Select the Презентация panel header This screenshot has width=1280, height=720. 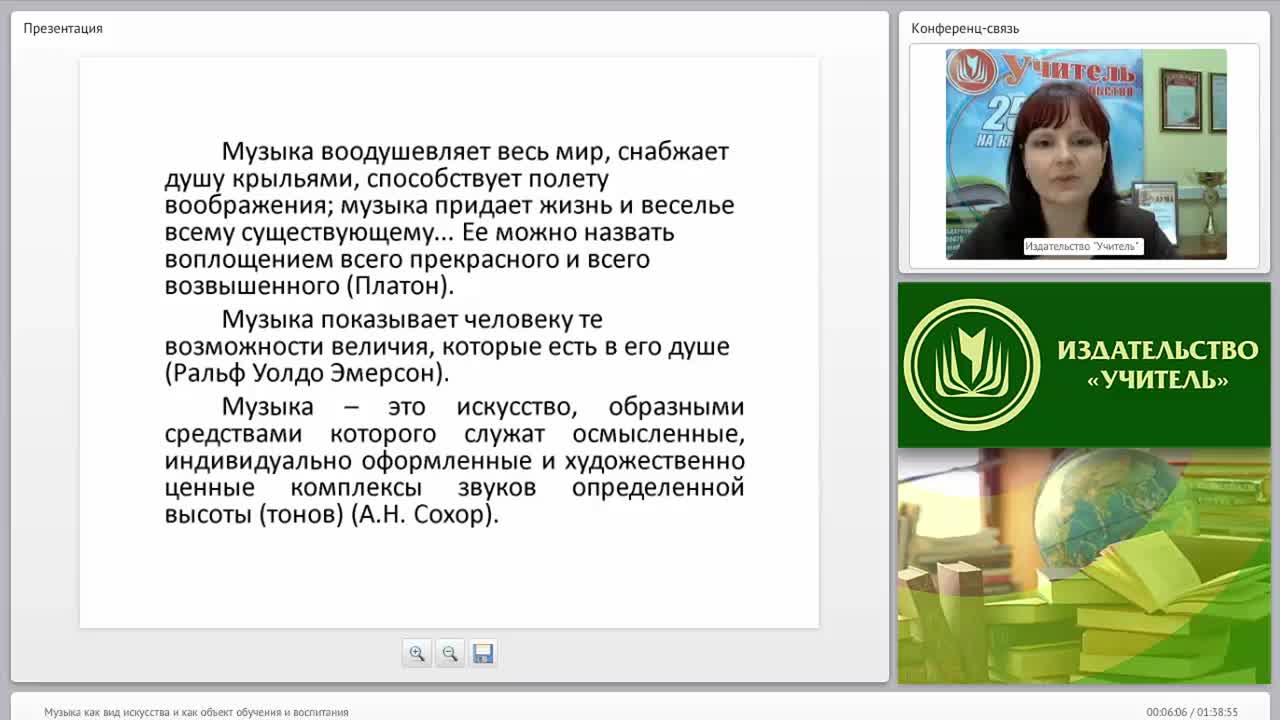pyautogui.click(x=63, y=28)
